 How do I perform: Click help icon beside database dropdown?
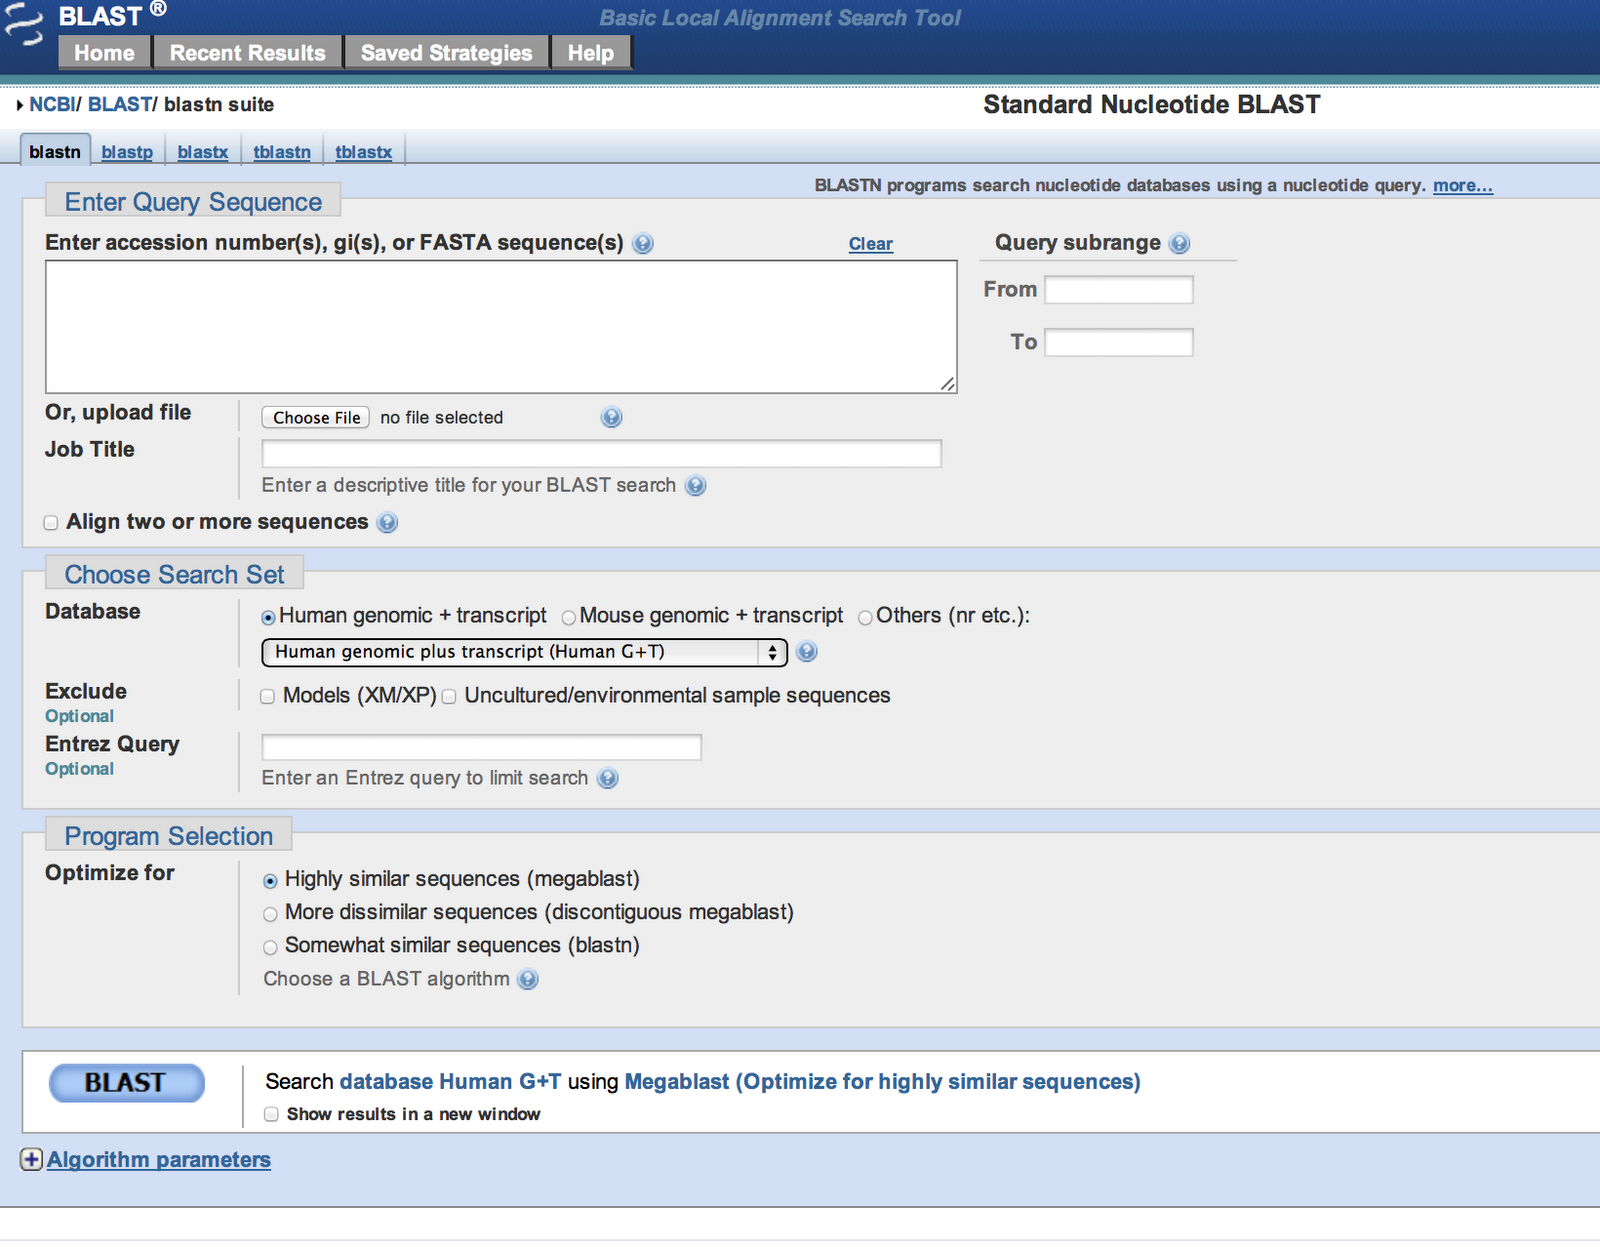tap(807, 652)
